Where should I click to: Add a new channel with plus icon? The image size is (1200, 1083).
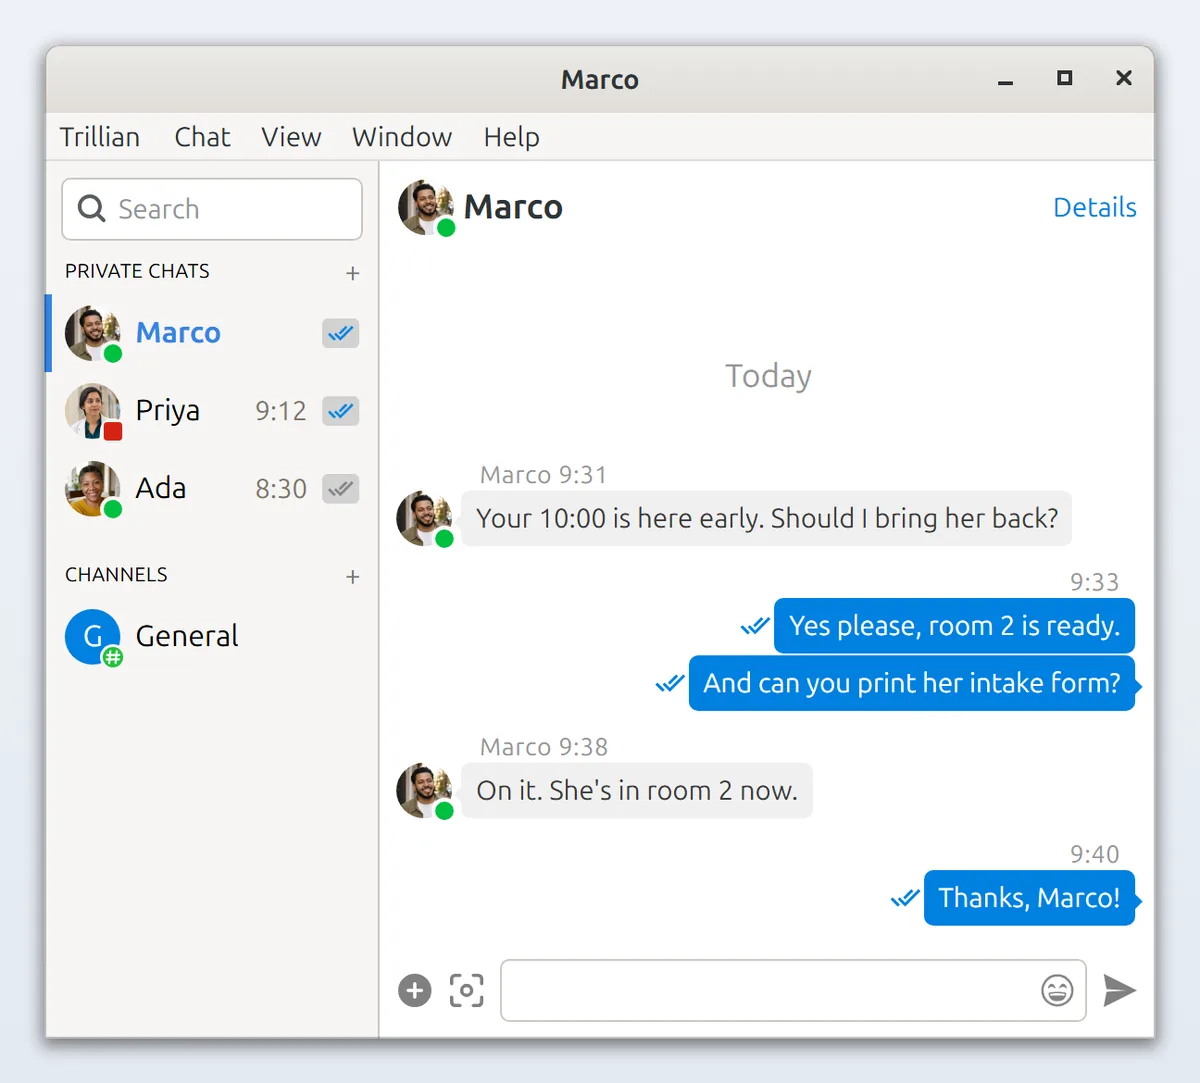(x=352, y=577)
